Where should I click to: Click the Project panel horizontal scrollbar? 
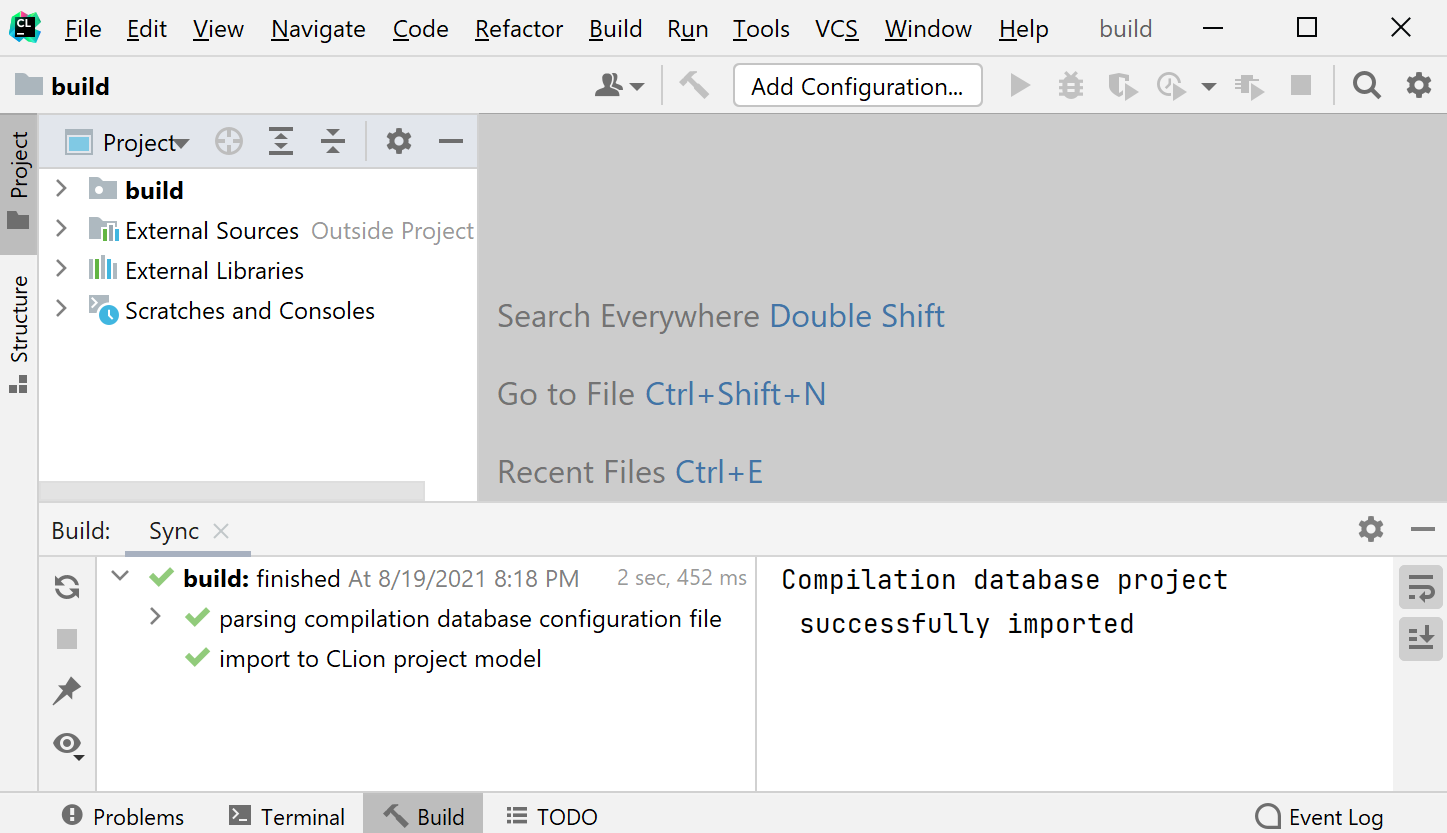coord(232,491)
